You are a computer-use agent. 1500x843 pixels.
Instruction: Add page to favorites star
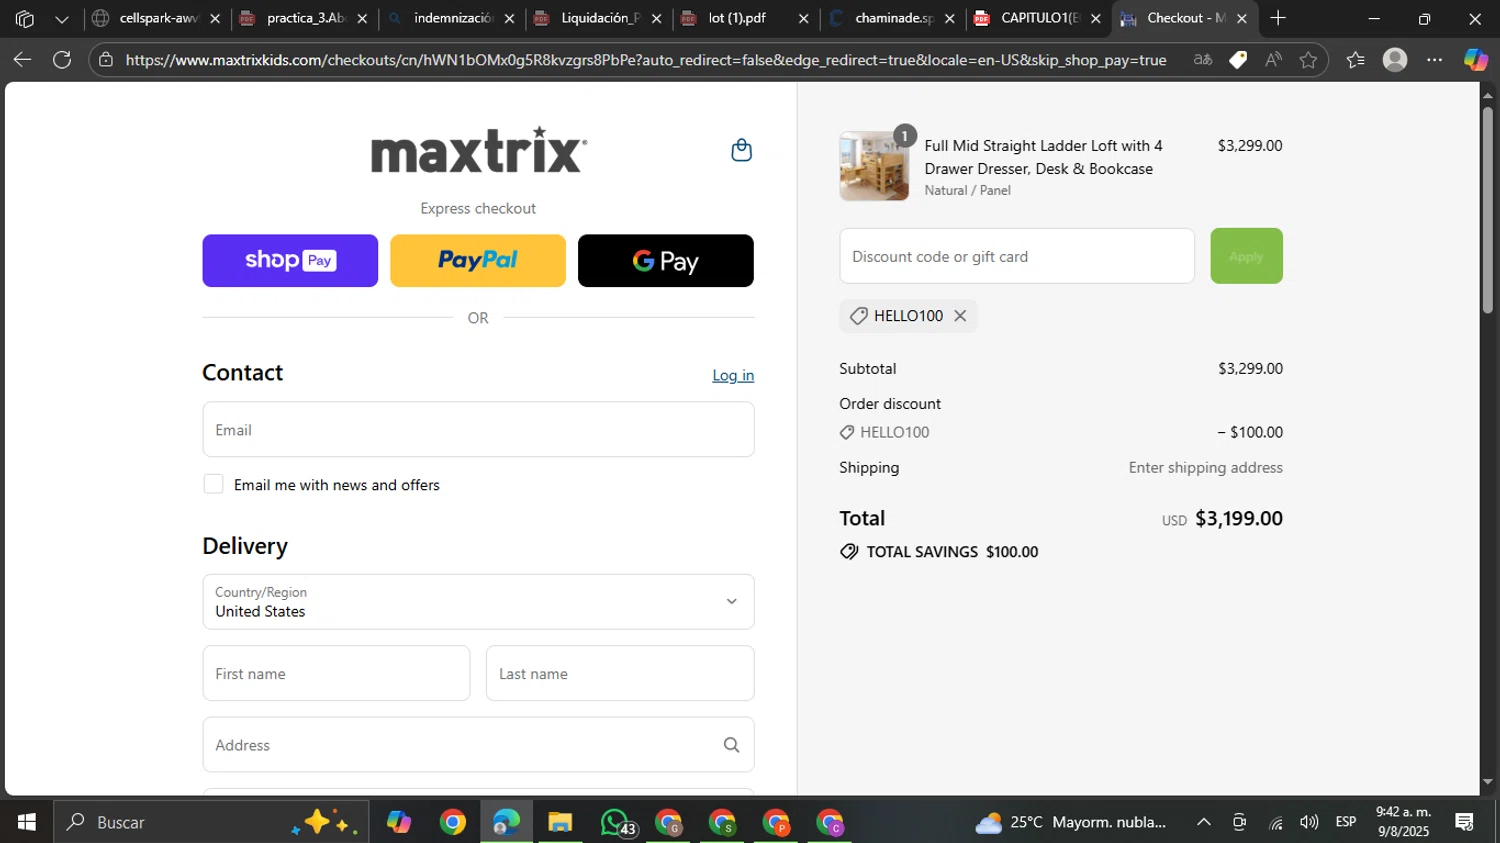[x=1308, y=60]
